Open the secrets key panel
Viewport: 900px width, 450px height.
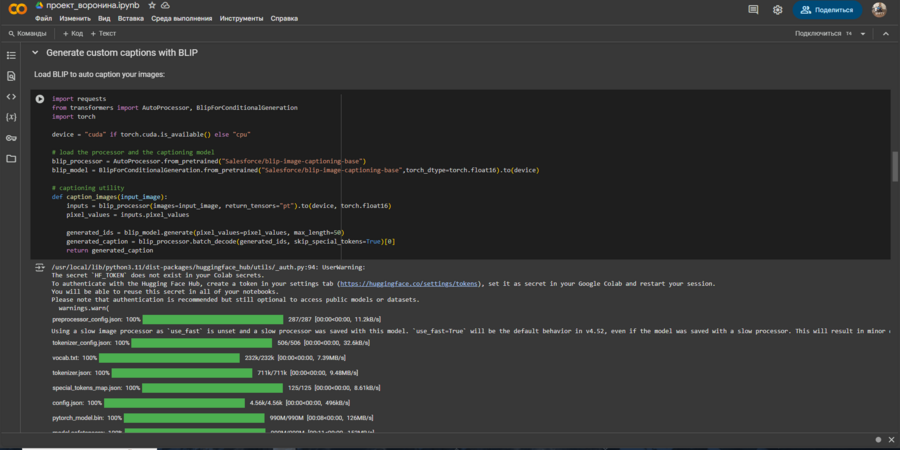click(11, 138)
